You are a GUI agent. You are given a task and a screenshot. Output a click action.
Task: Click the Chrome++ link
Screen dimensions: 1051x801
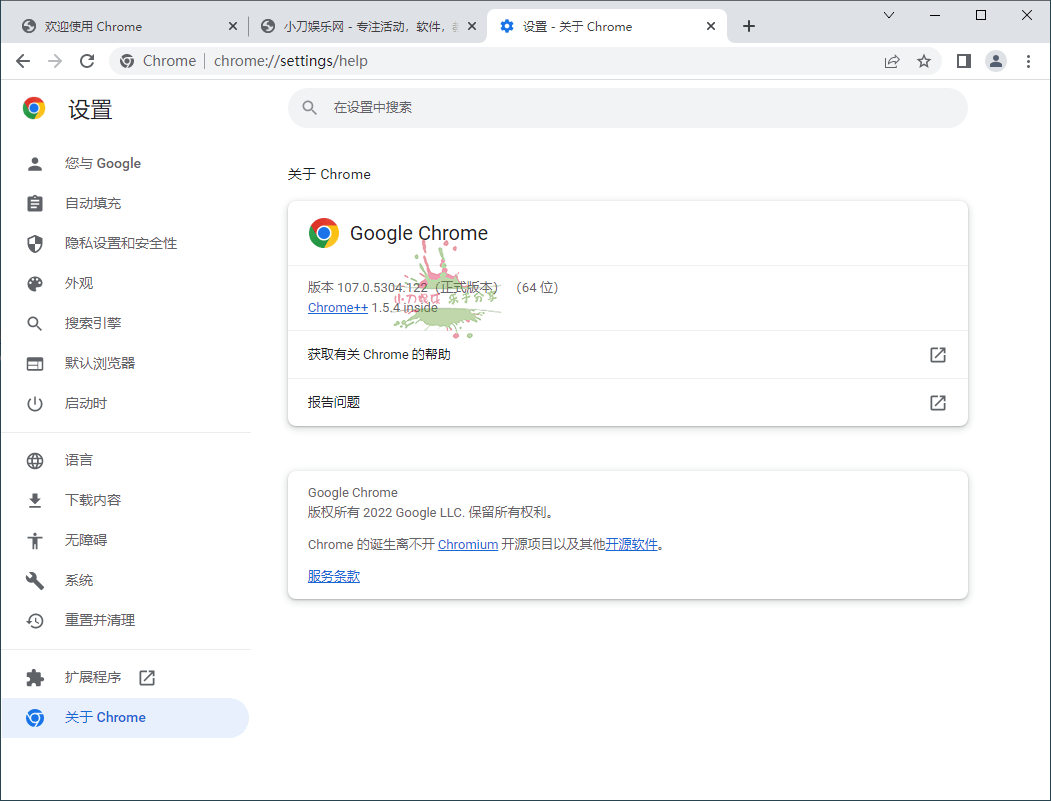pyautogui.click(x=337, y=307)
